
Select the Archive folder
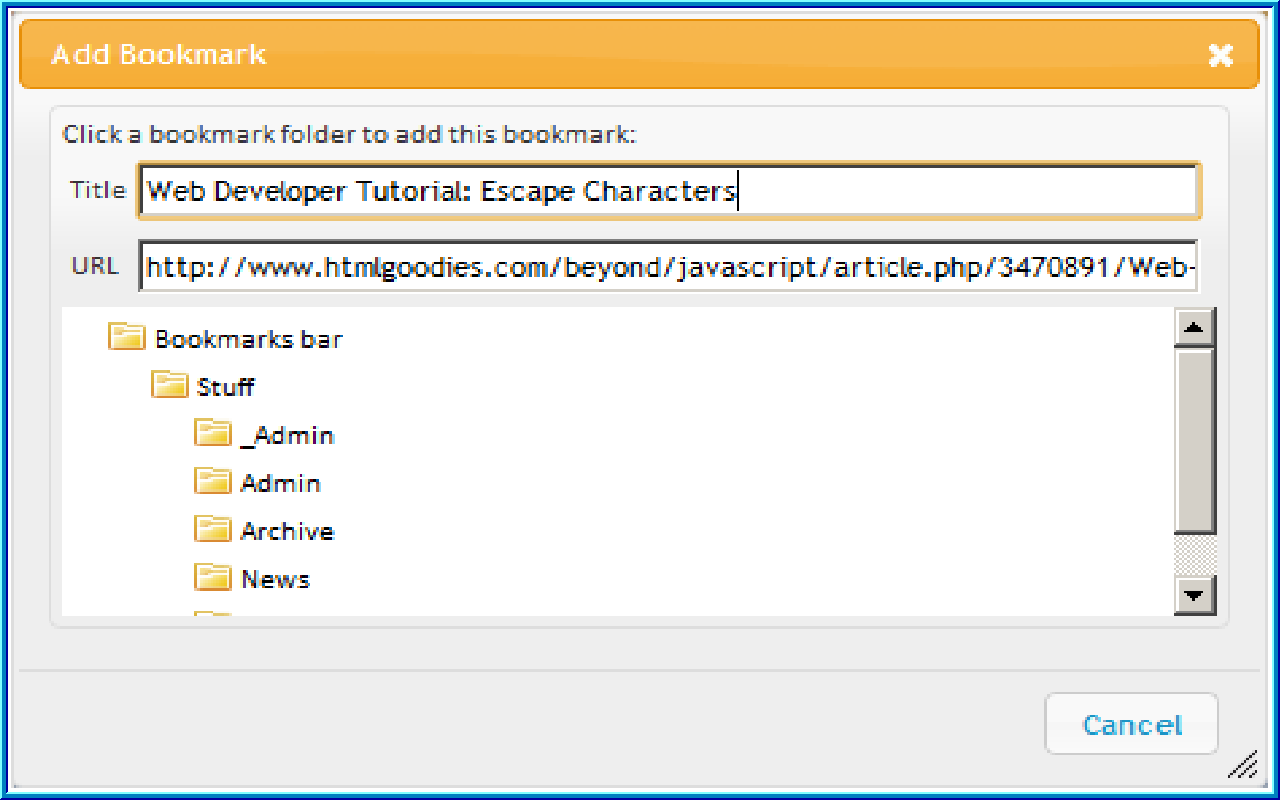point(287,530)
